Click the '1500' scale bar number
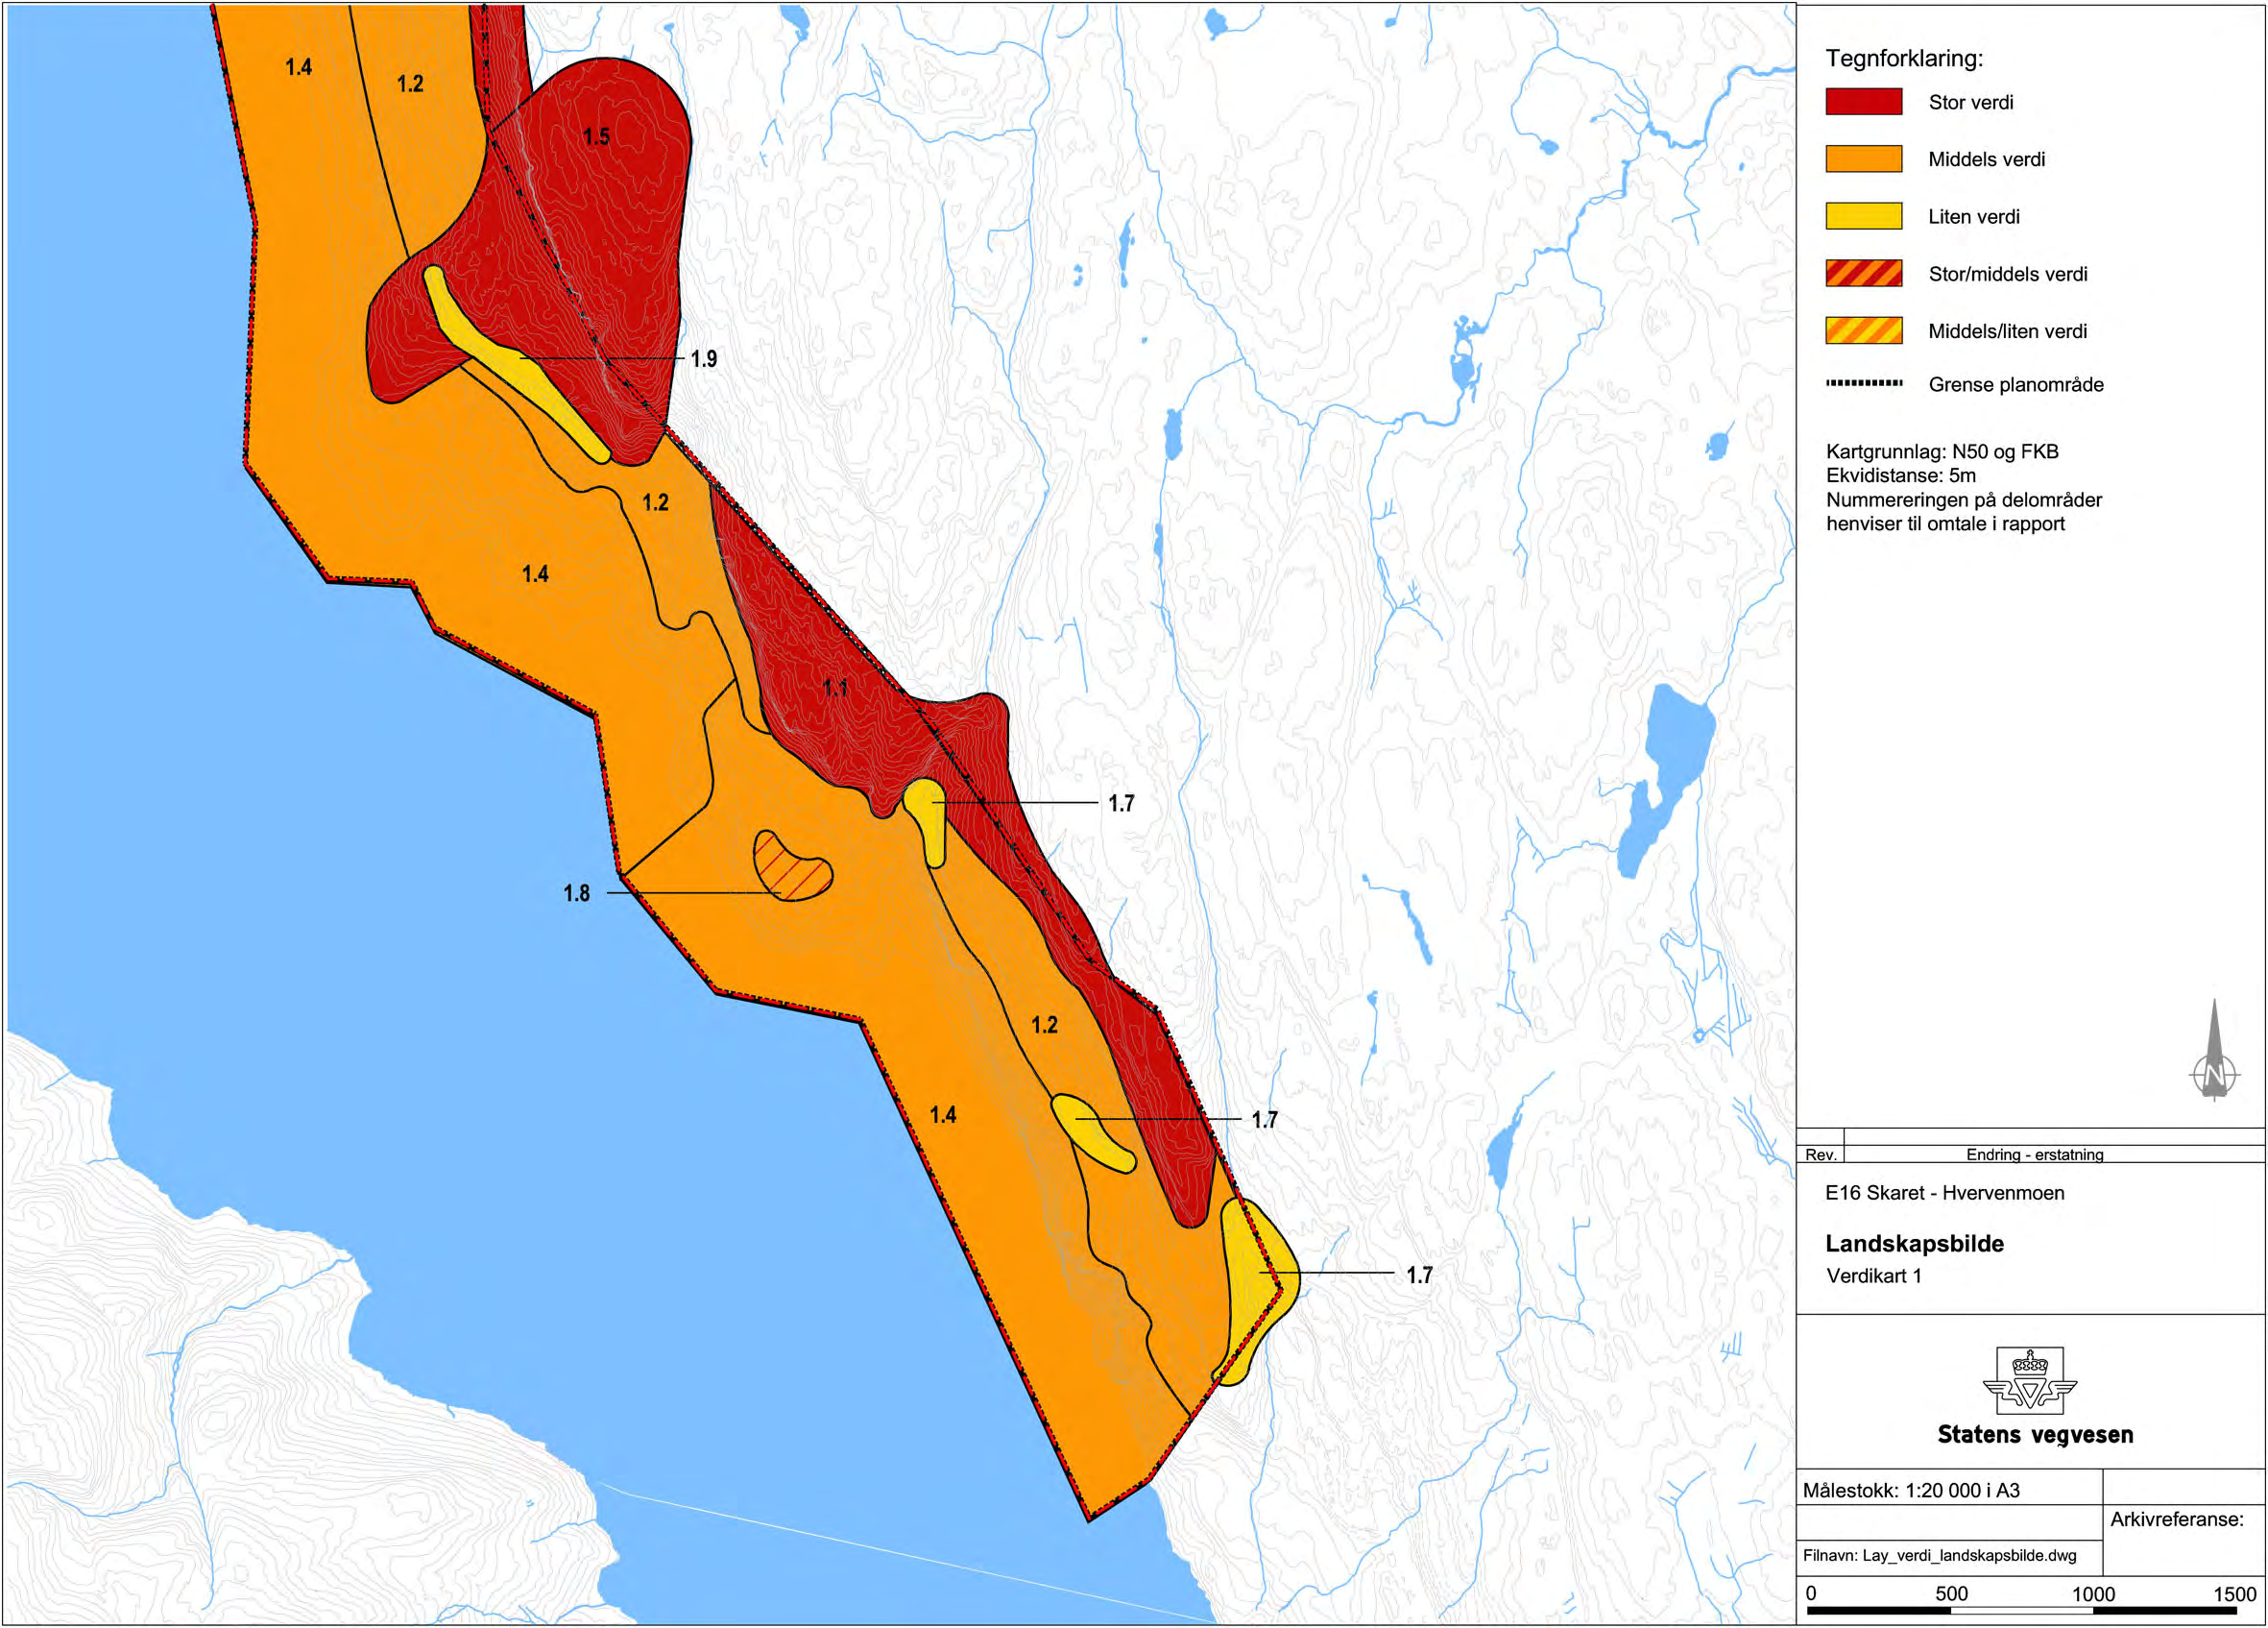This screenshot has width=2268, height=1628. pyautogui.click(x=2234, y=1593)
